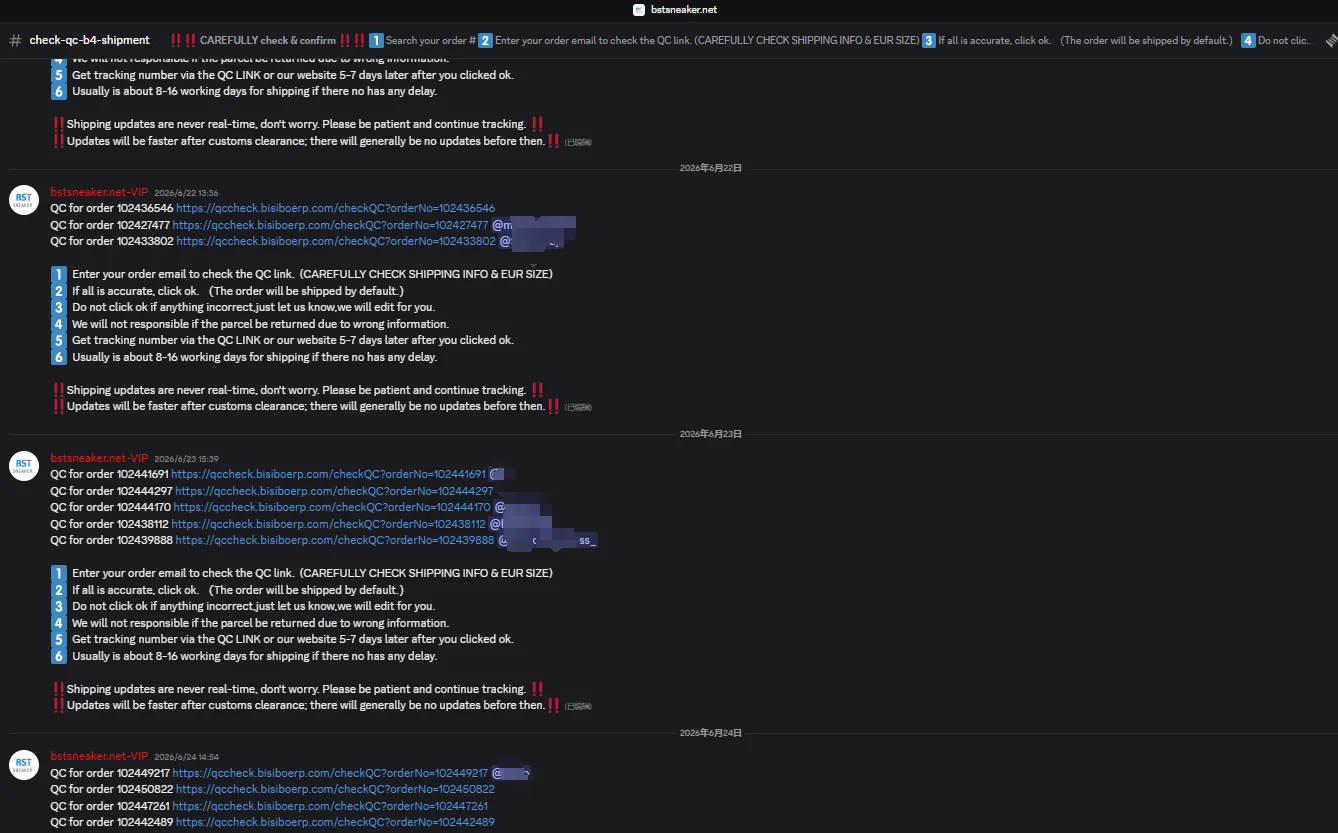Click the BST avatar on the 2026/6/22 message
The height and width of the screenshot is (833, 1338).
point(24,199)
